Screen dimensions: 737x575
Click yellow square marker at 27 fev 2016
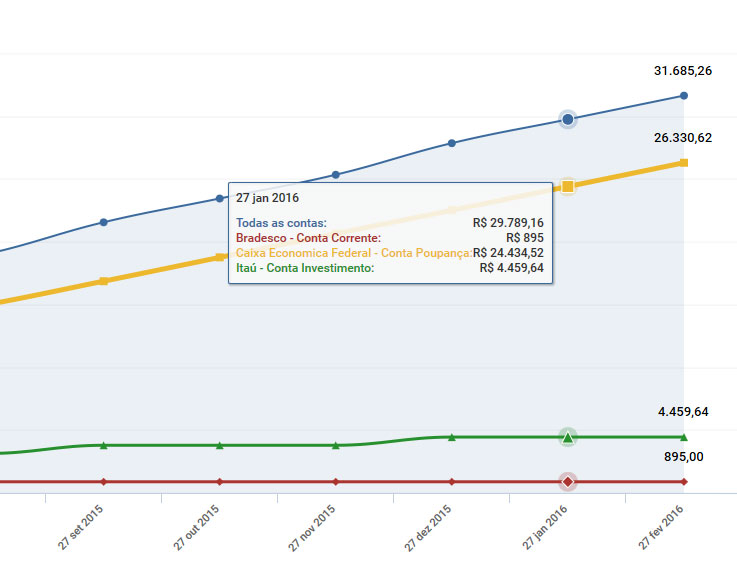coord(684,163)
